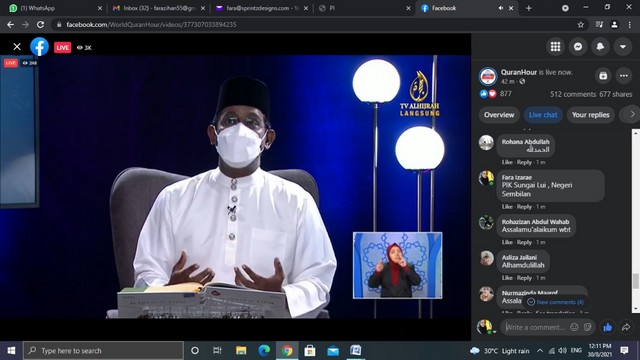This screenshot has height=360, width=640.
Task: Save the video using the bookmark icon
Action: [603, 76]
